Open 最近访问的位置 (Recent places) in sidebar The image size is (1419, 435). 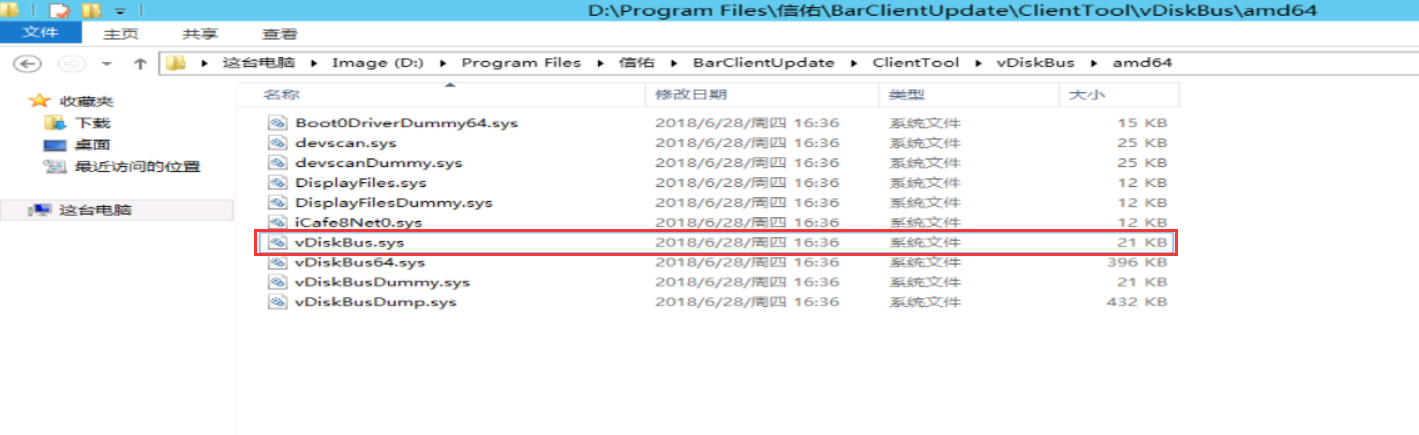(55, 167)
